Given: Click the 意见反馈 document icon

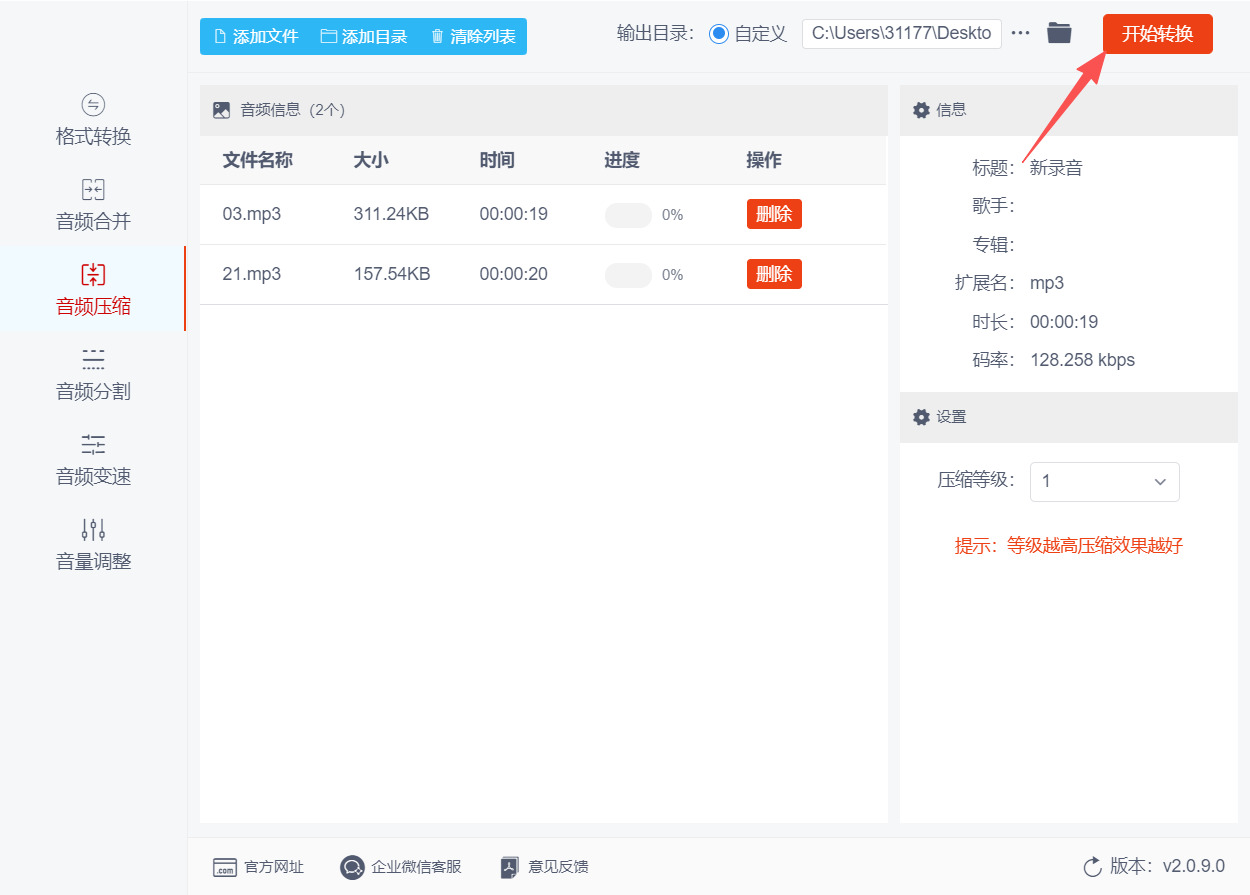Looking at the screenshot, I should (x=510, y=867).
